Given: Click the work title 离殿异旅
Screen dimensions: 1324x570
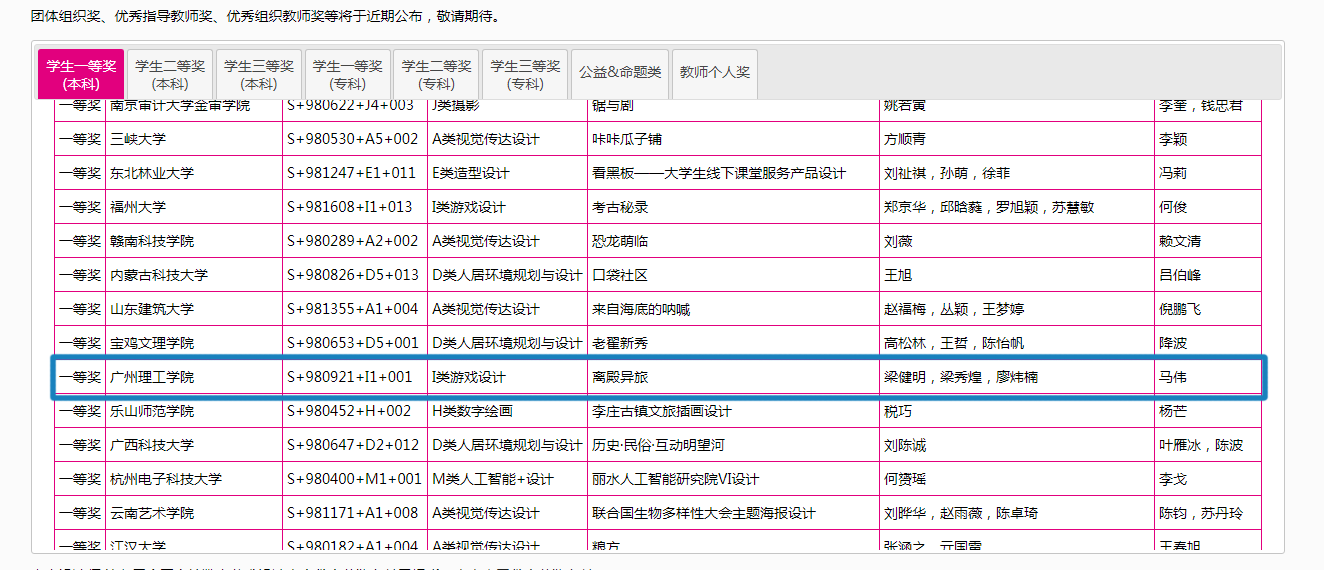Looking at the screenshot, I should point(620,377).
